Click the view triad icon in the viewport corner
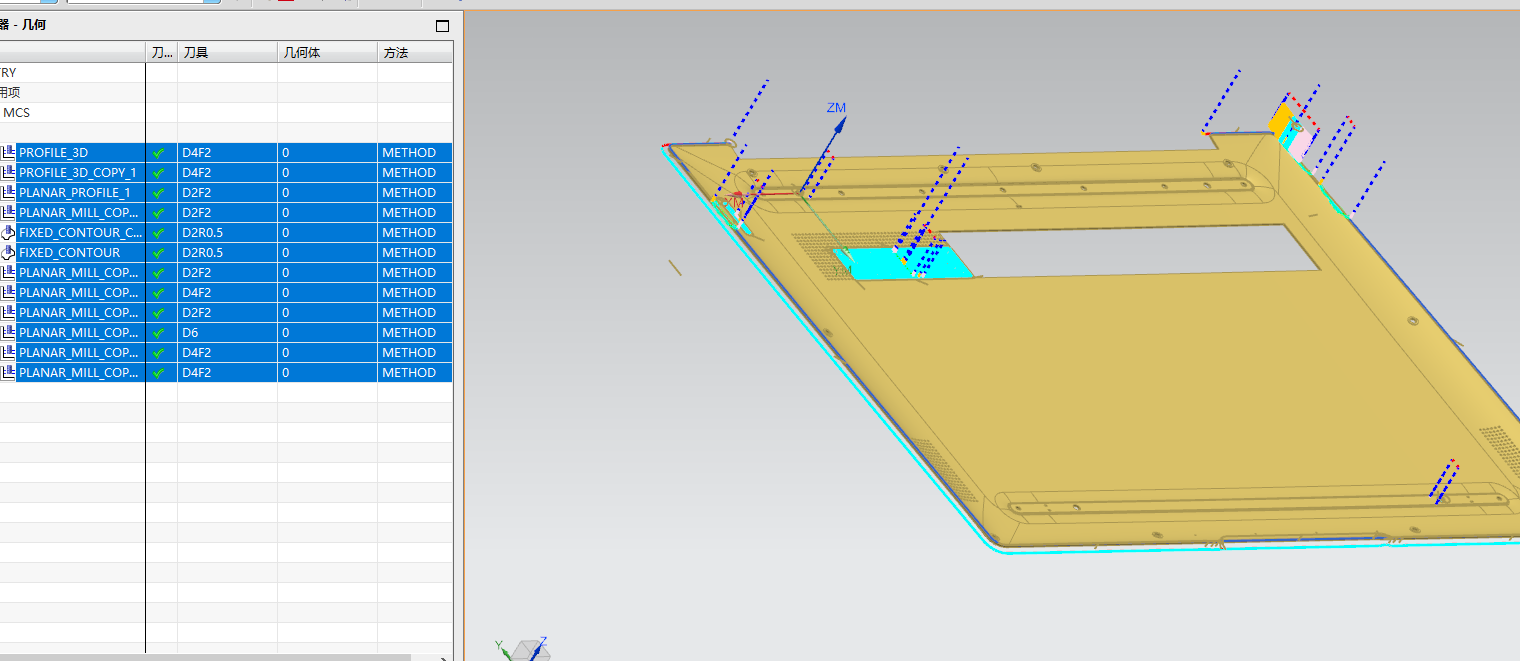Image resolution: width=1520 pixels, height=661 pixels. pyautogui.click(x=522, y=649)
